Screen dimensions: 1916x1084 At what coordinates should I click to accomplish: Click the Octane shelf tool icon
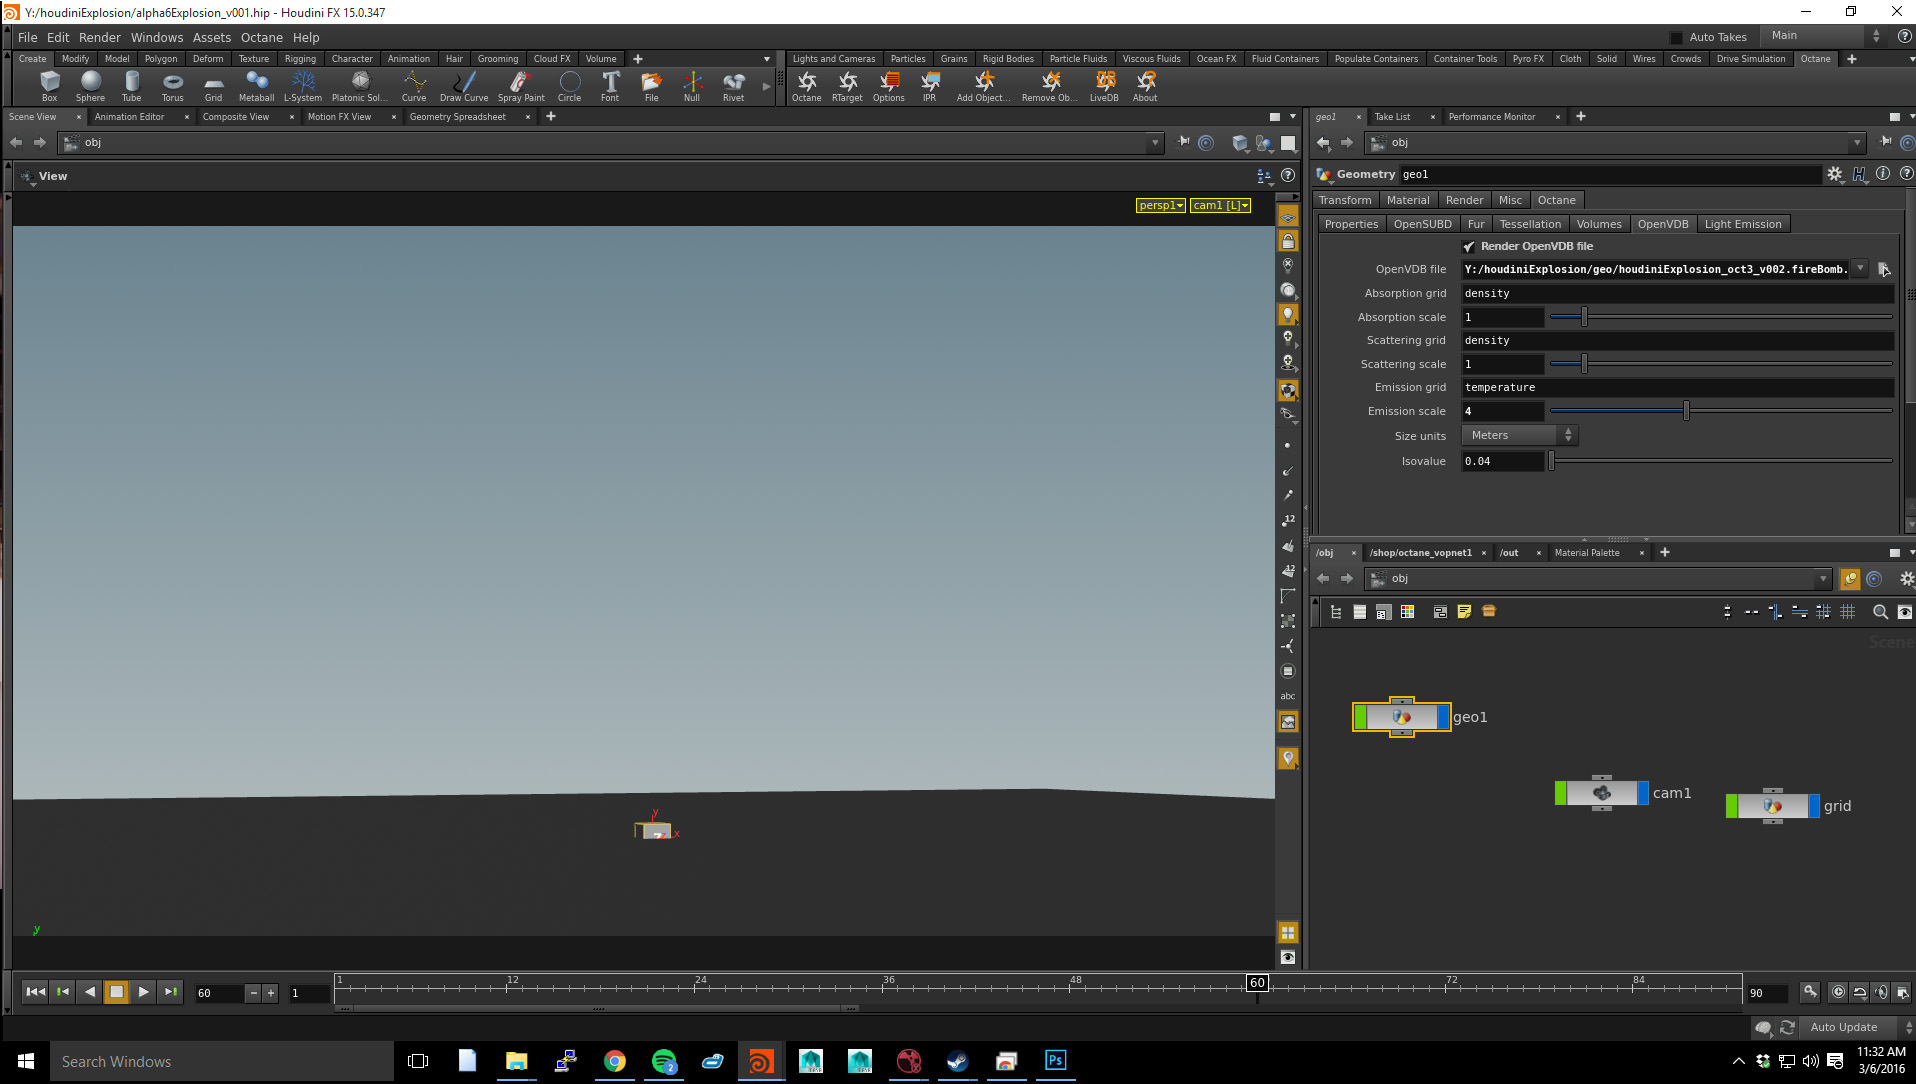click(807, 86)
